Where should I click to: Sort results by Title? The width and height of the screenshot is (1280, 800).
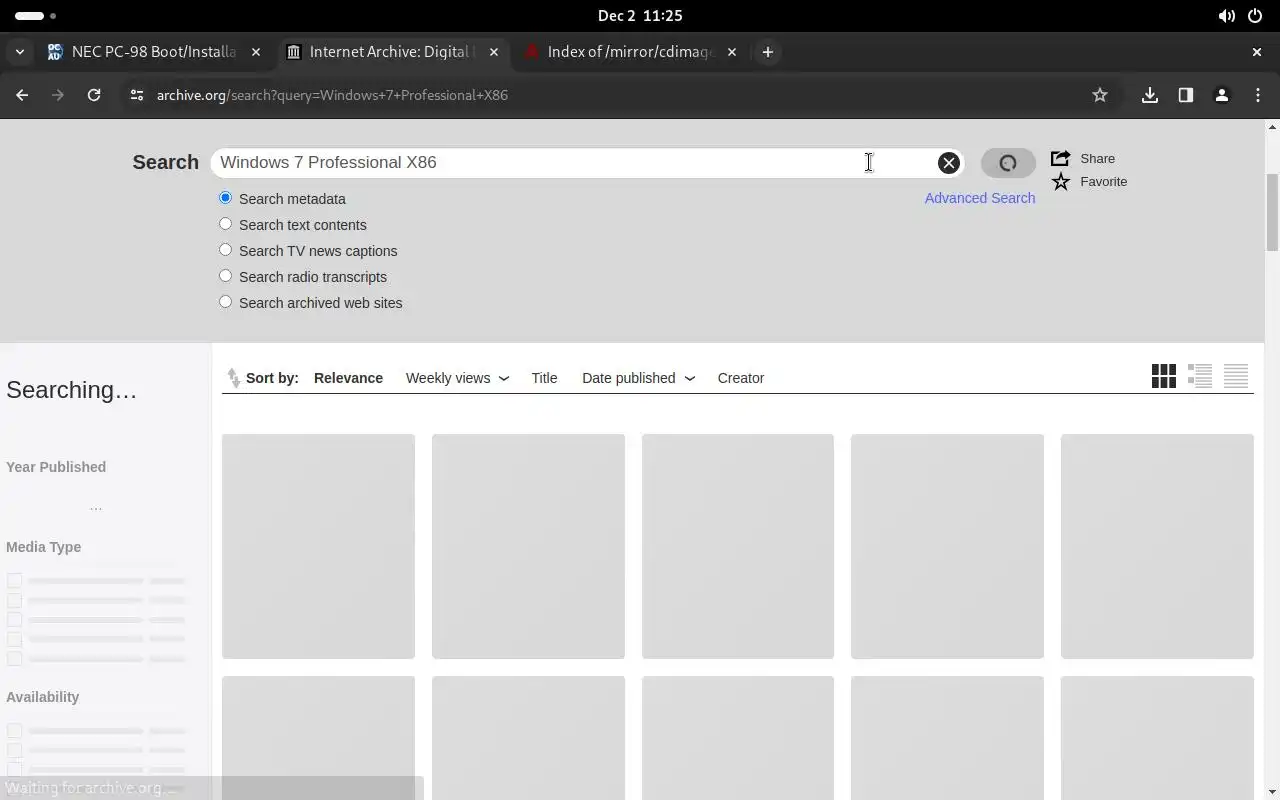point(544,378)
